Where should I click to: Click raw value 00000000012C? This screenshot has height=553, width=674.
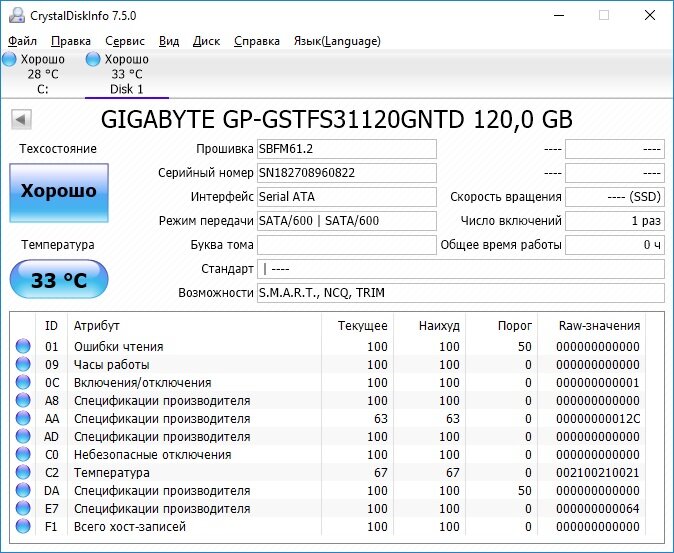pos(598,419)
